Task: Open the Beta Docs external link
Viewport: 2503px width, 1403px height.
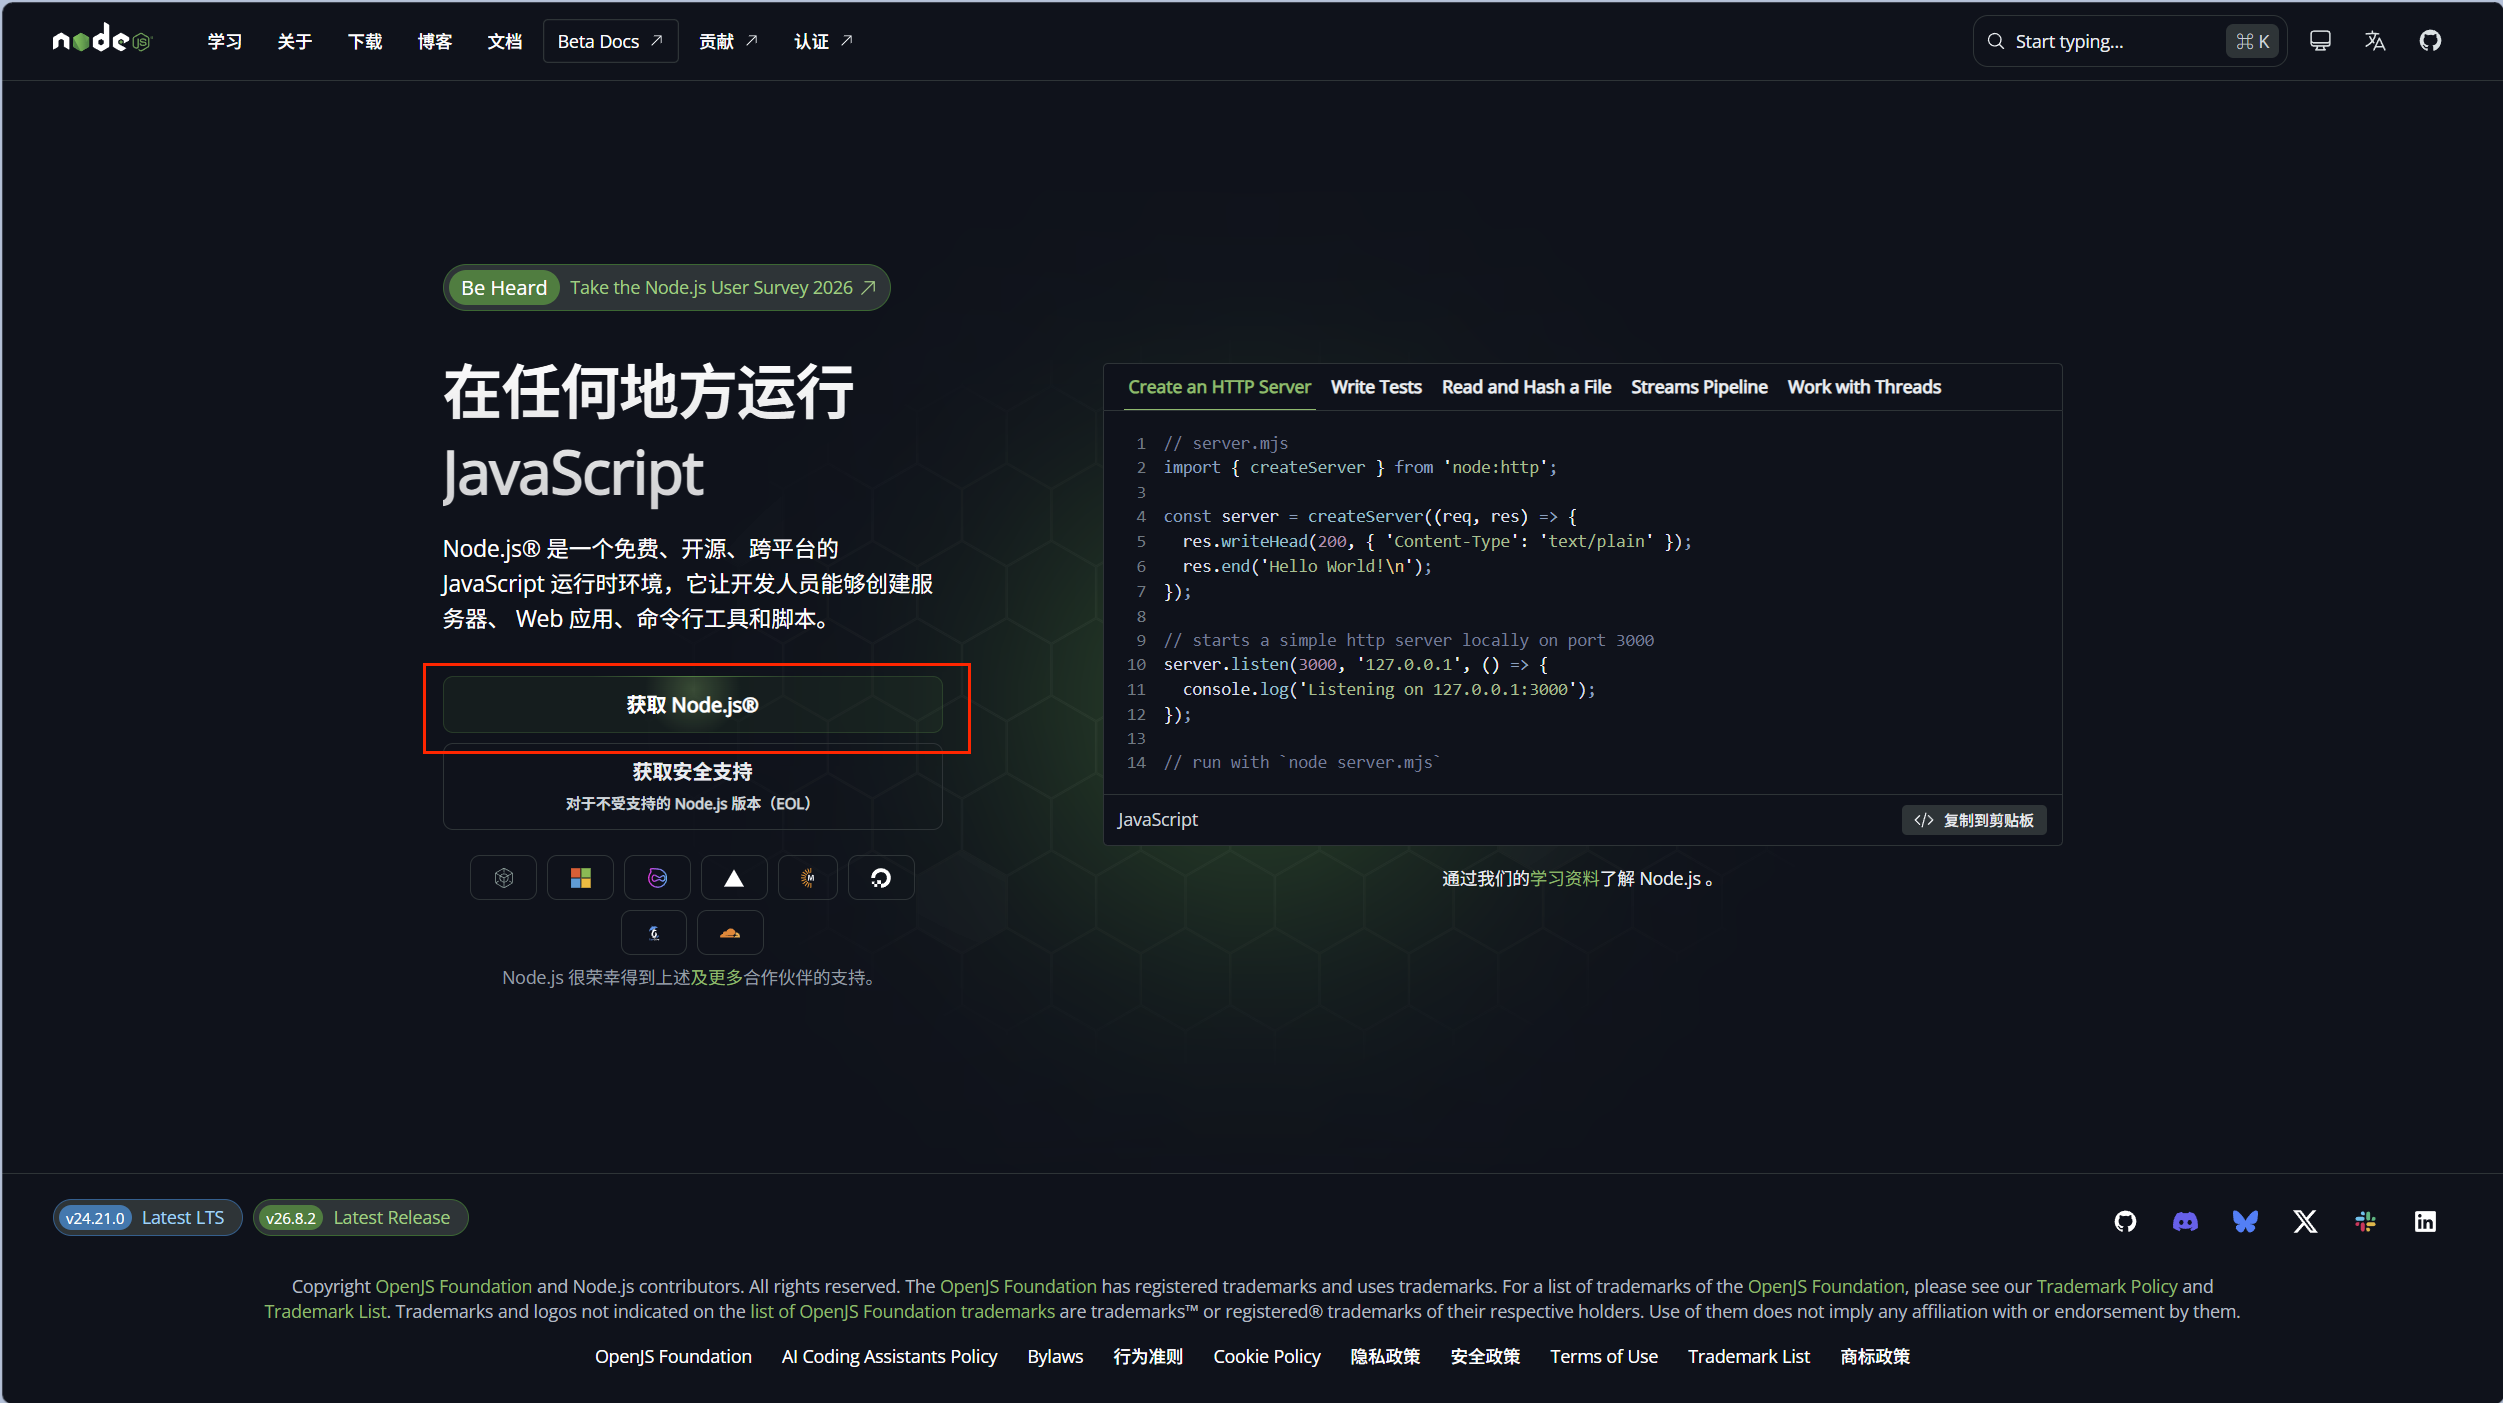Action: tap(610, 41)
